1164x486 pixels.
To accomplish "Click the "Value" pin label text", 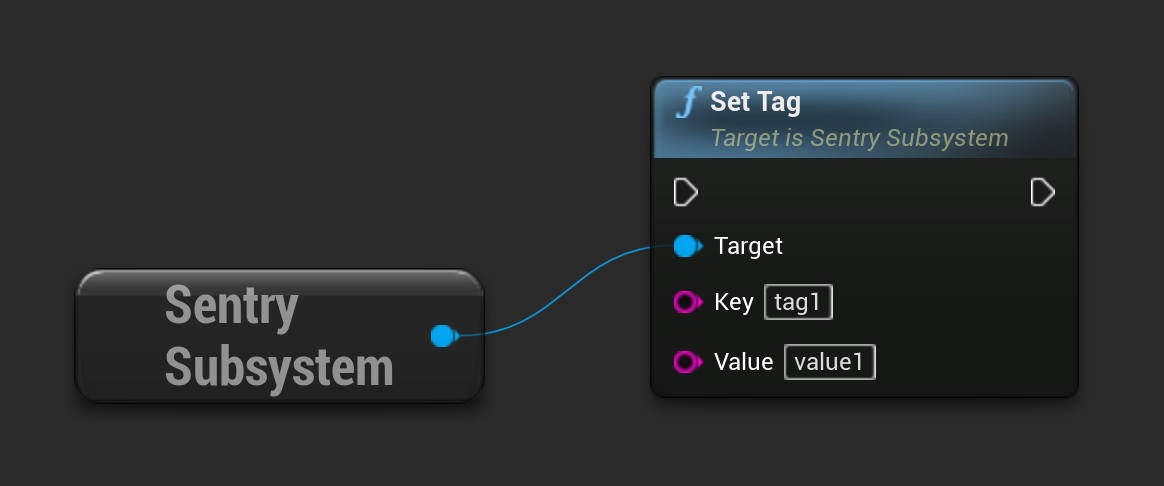I will [744, 362].
